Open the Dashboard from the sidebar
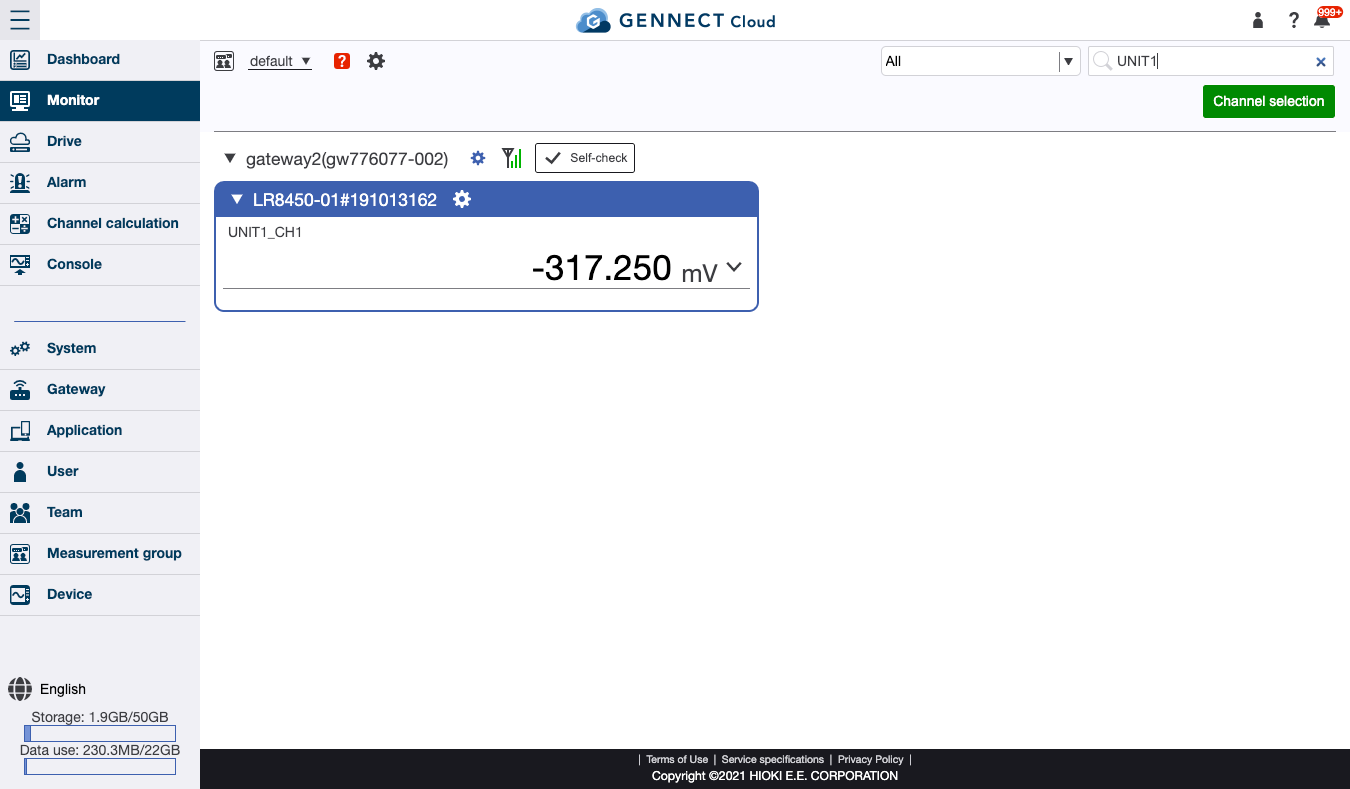This screenshot has width=1350, height=789. (x=83, y=59)
